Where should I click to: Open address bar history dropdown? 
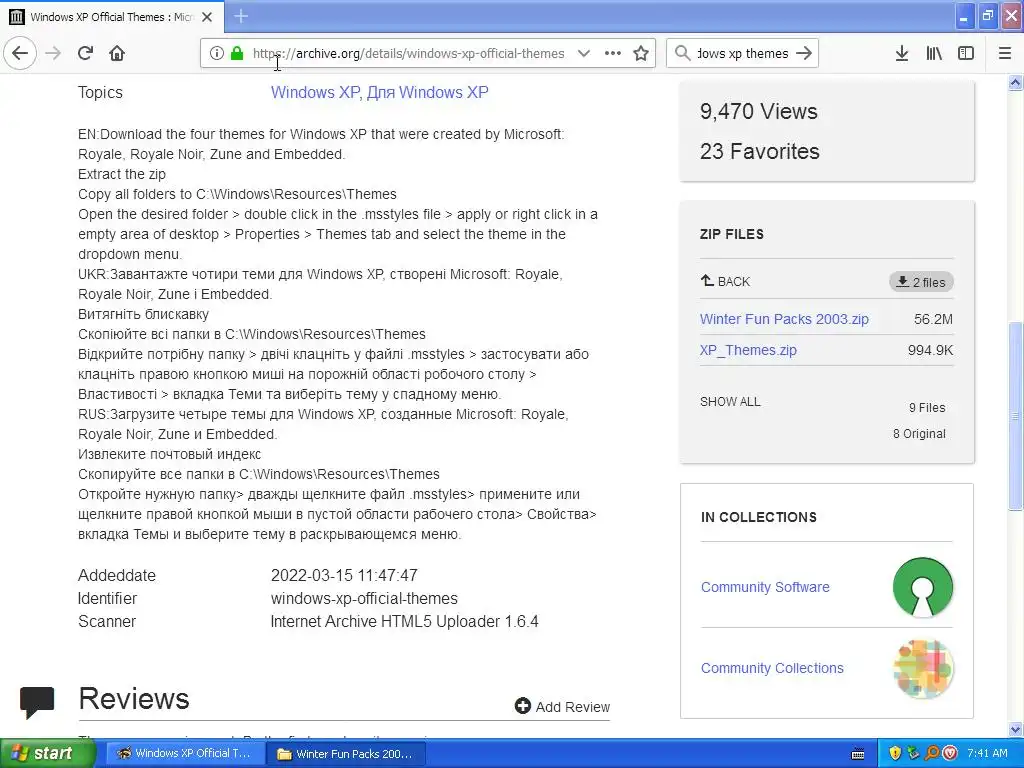(x=584, y=54)
